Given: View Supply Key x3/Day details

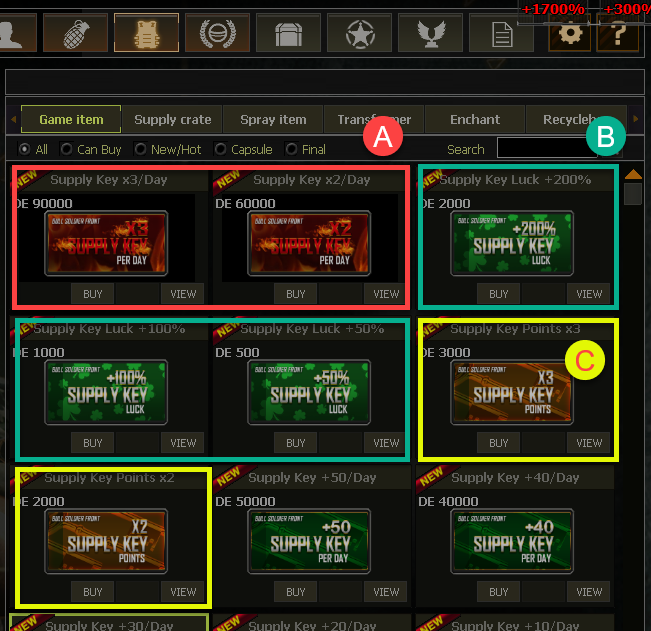Looking at the screenshot, I should tap(183, 294).
